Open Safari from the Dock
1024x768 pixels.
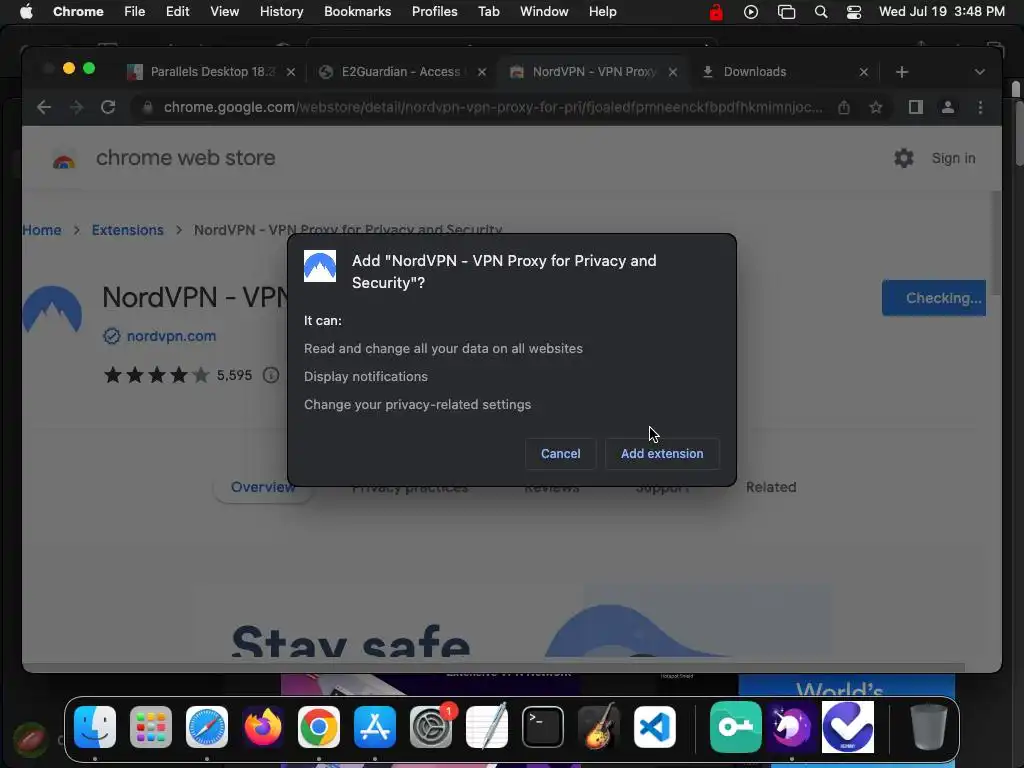tap(207, 727)
